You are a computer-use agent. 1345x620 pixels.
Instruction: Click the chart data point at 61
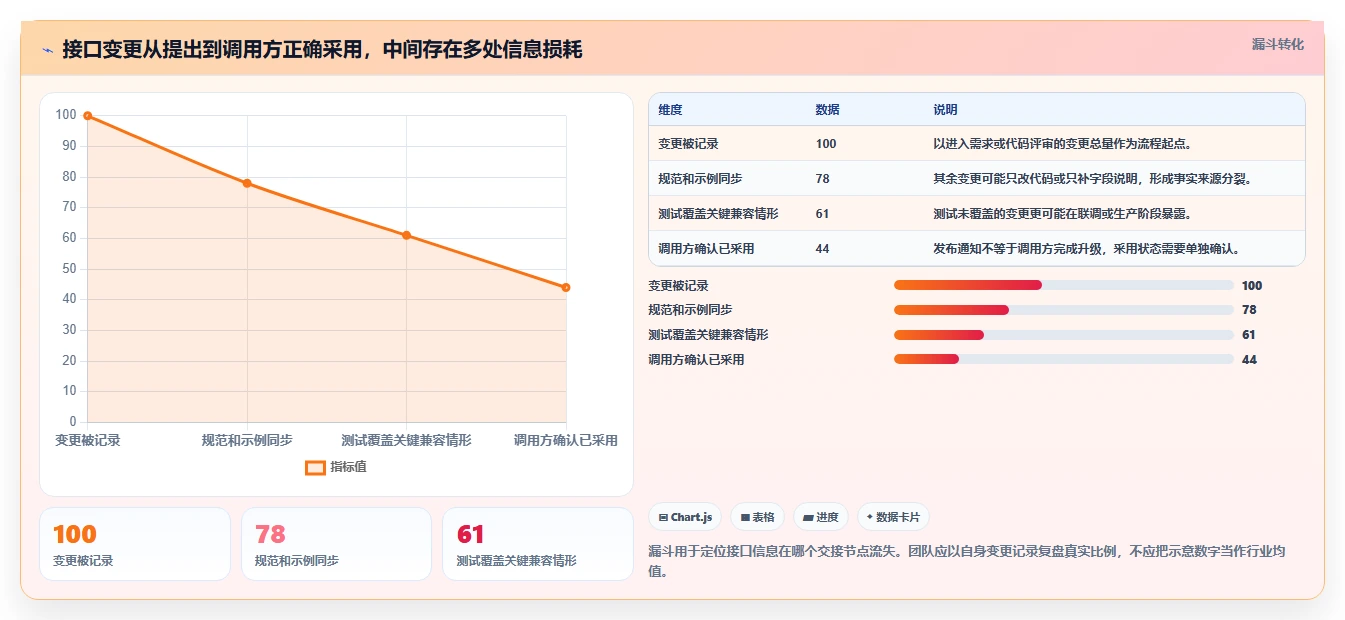pos(406,235)
